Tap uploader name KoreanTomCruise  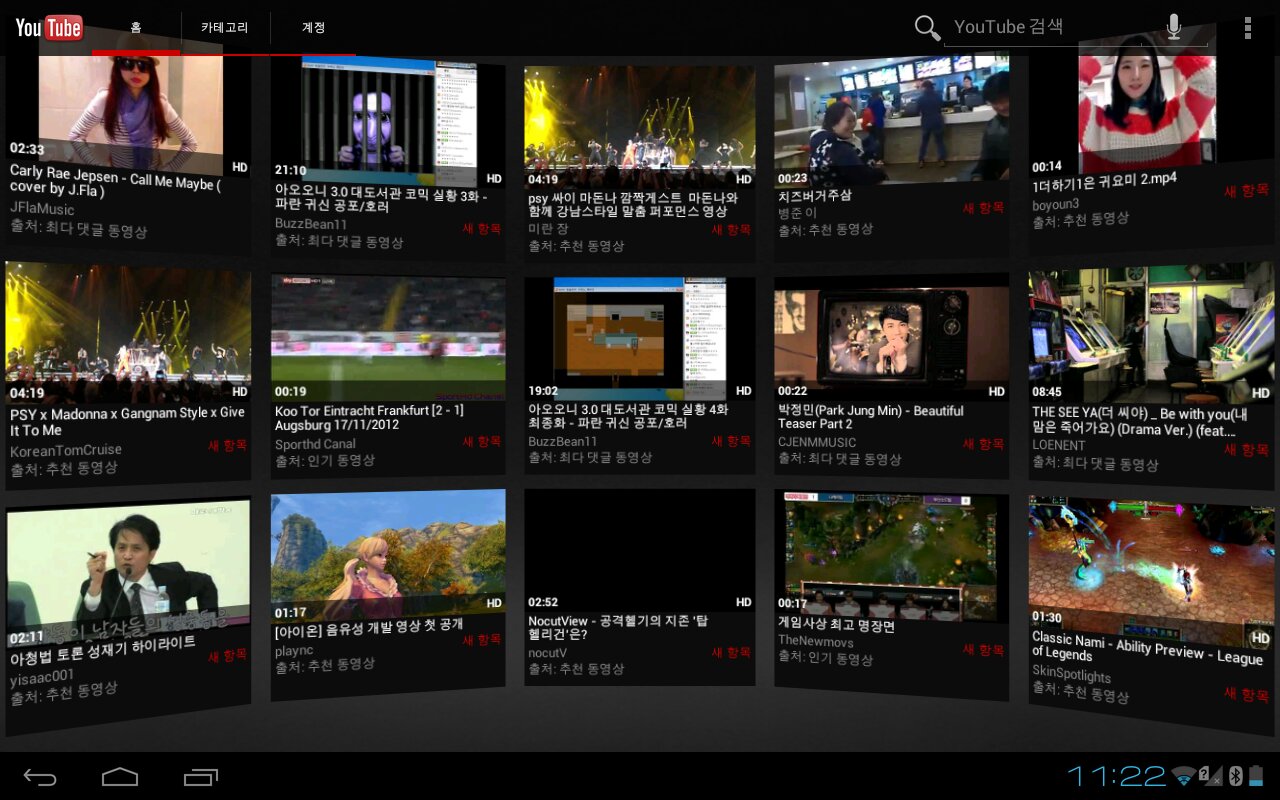[x=65, y=450]
